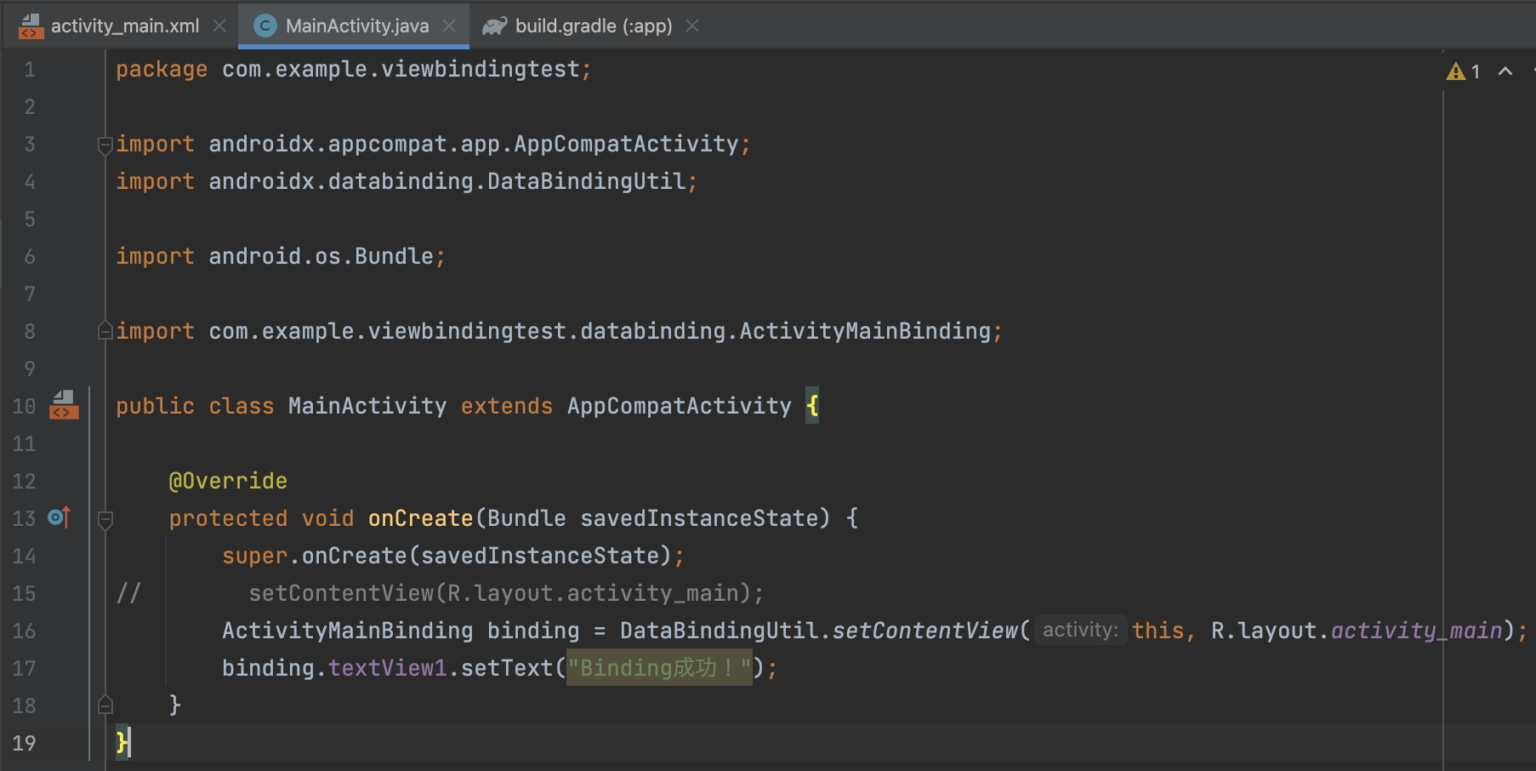This screenshot has width=1536, height=771.
Task: Click the warning indicator showing 1 problem
Action: (1463, 71)
